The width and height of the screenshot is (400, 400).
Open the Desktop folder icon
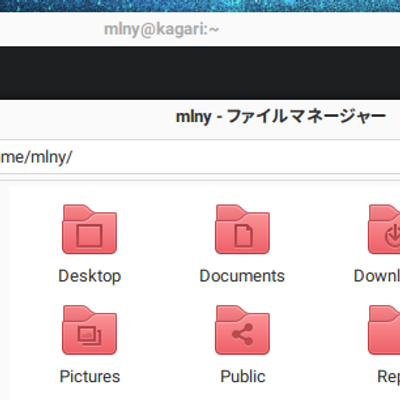click(89, 229)
